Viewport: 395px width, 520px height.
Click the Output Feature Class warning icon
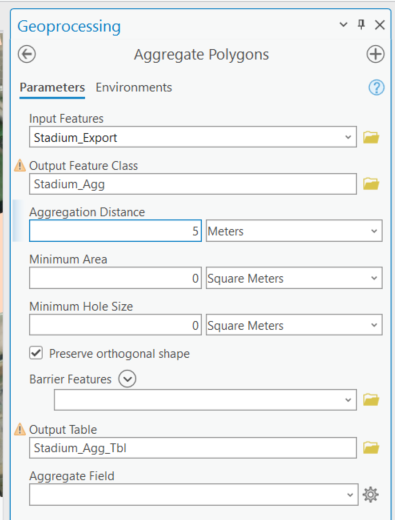tap(20, 165)
